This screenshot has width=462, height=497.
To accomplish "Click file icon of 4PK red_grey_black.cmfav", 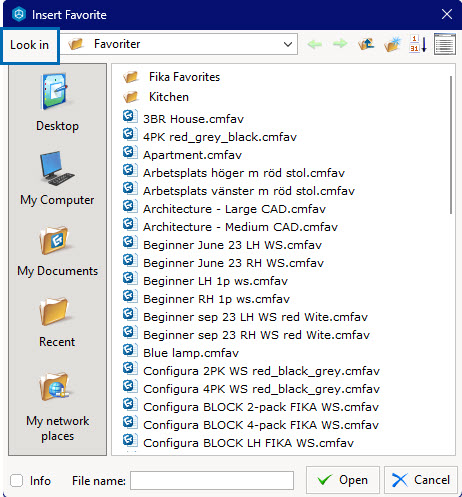I will [x=130, y=135].
